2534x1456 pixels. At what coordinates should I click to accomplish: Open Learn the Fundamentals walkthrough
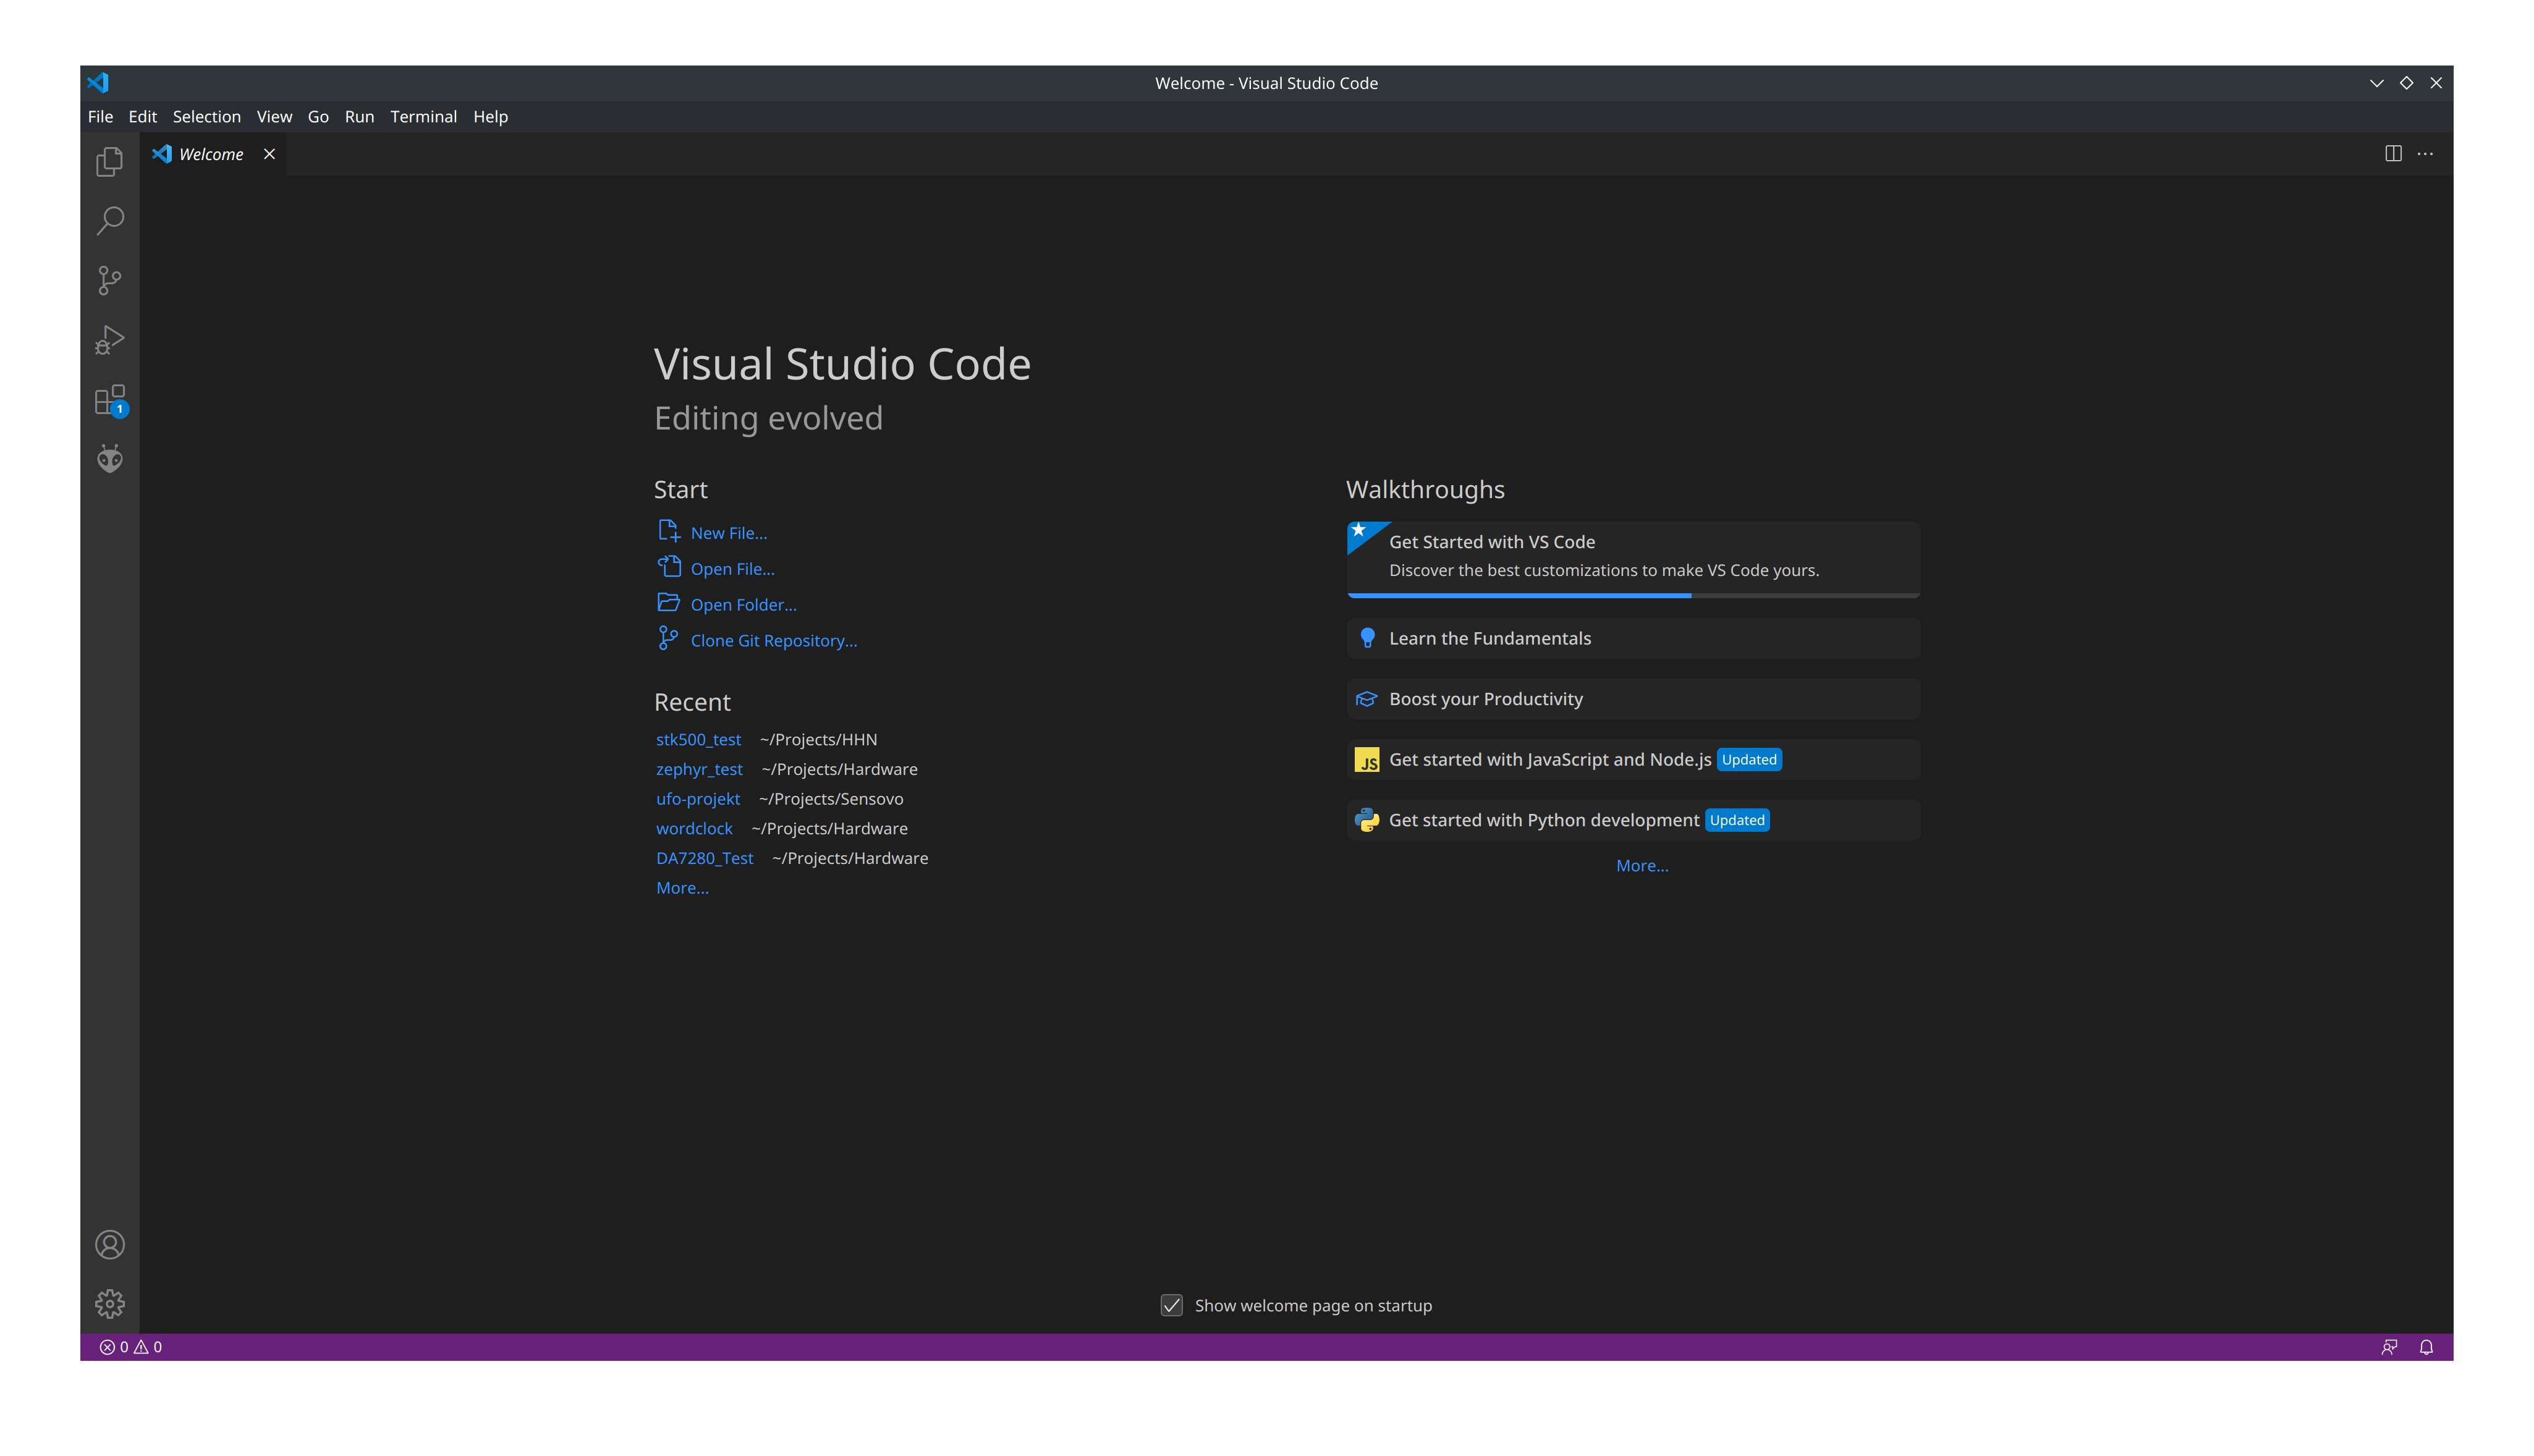point(1633,638)
